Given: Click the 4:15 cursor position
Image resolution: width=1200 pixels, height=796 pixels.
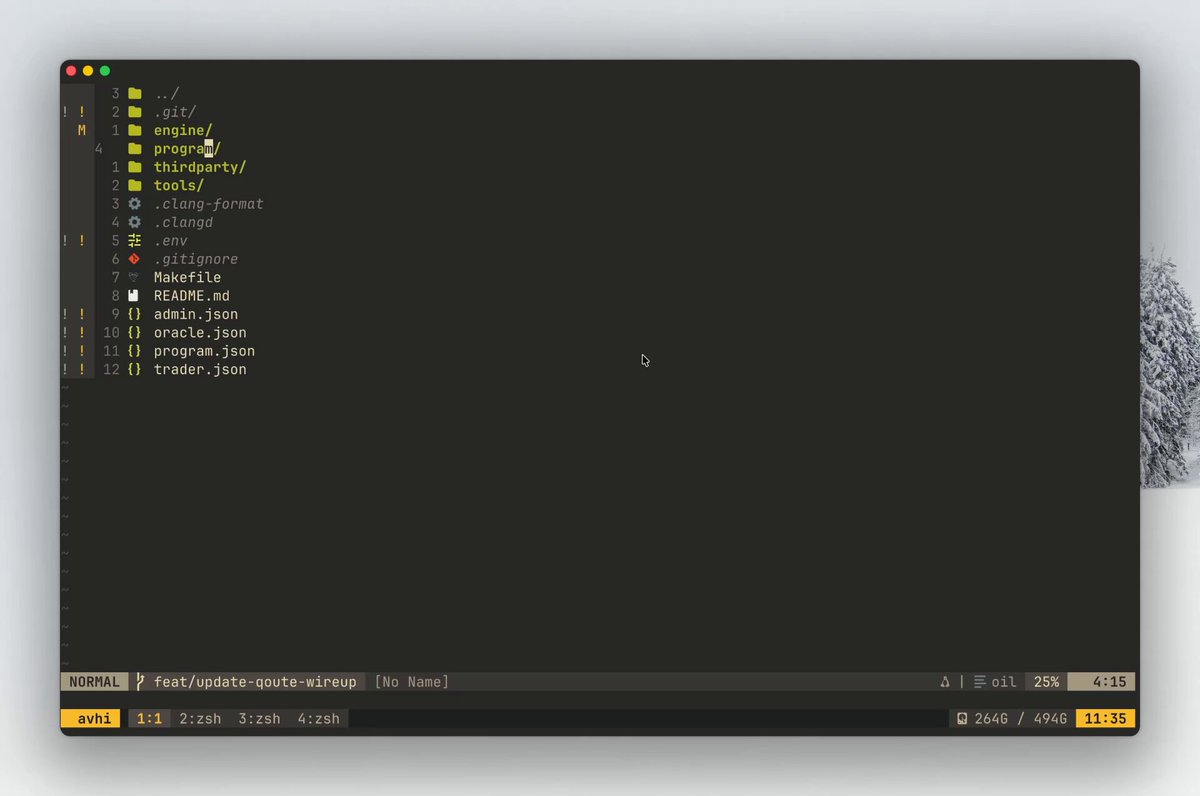Looking at the screenshot, I should pyautogui.click(x=1109, y=682).
